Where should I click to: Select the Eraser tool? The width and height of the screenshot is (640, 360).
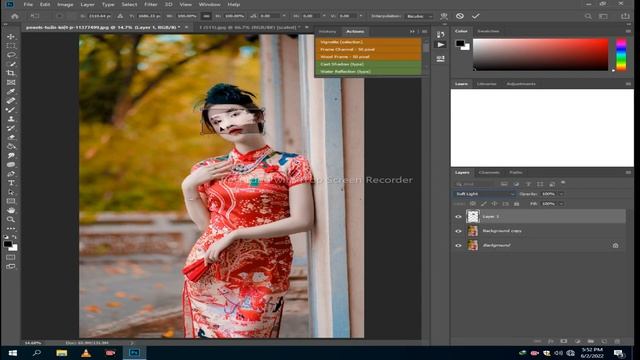tap(11, 137)
